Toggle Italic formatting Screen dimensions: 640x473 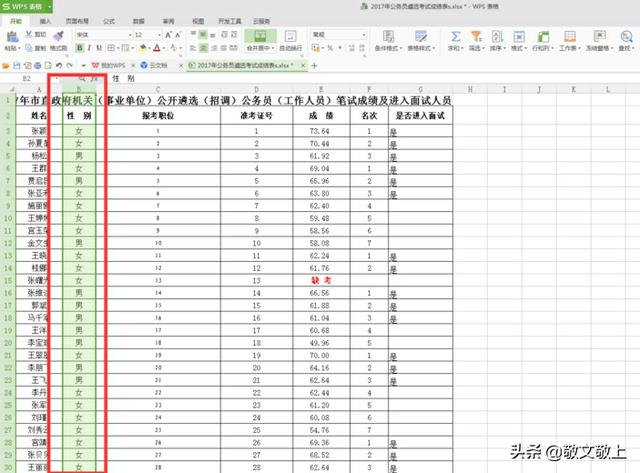[x=89, y=48]
